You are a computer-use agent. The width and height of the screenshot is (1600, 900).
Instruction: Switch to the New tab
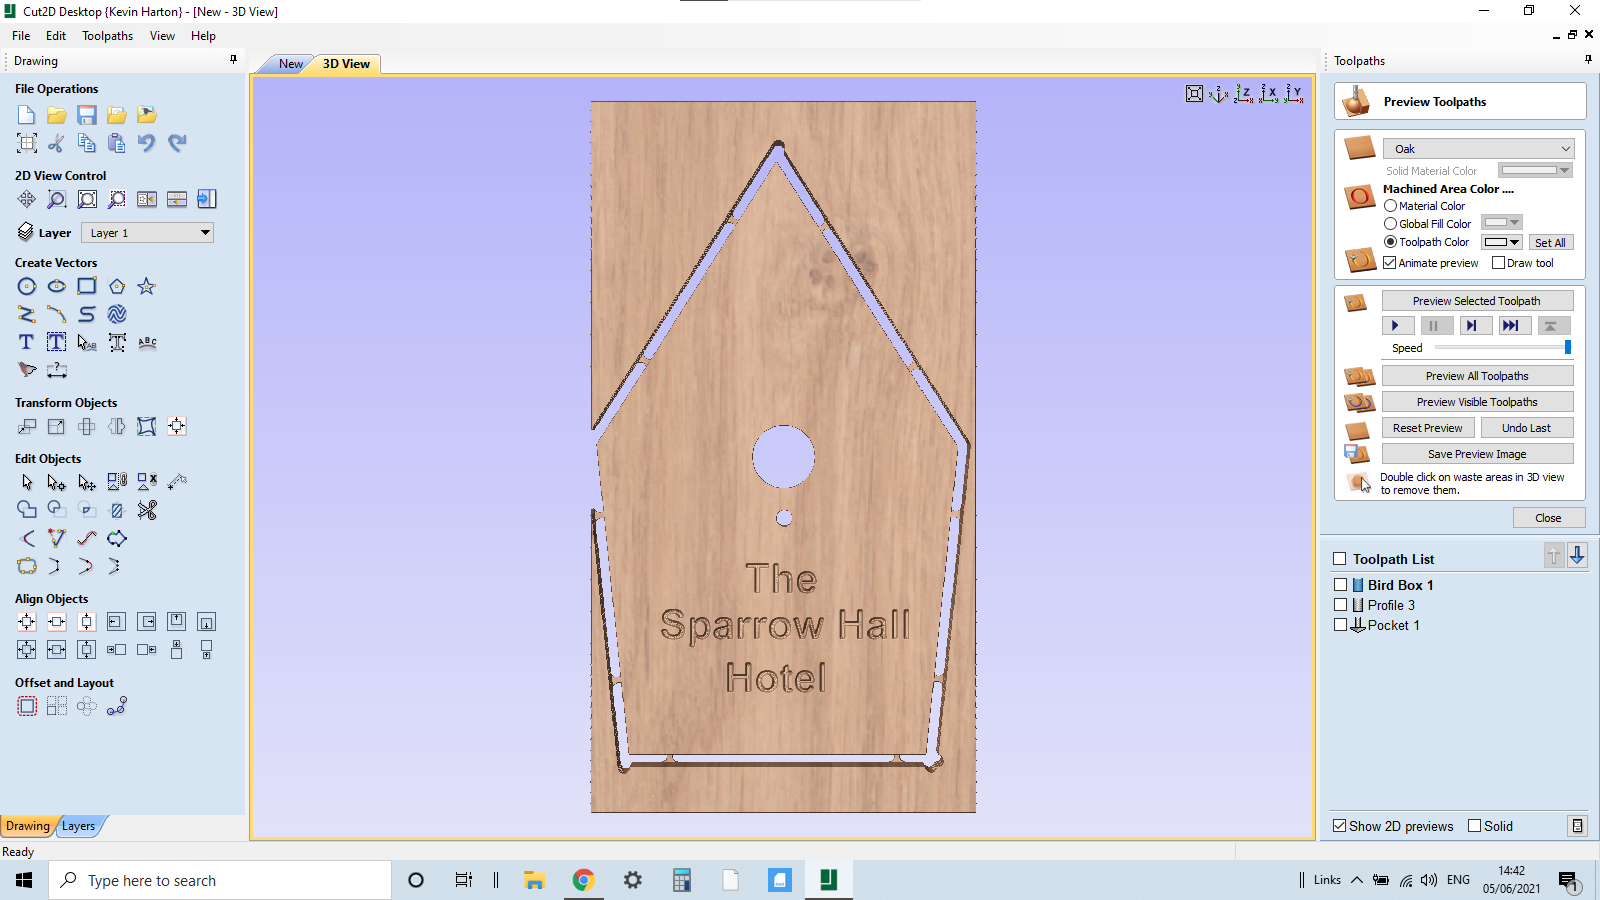pos(289,63)
